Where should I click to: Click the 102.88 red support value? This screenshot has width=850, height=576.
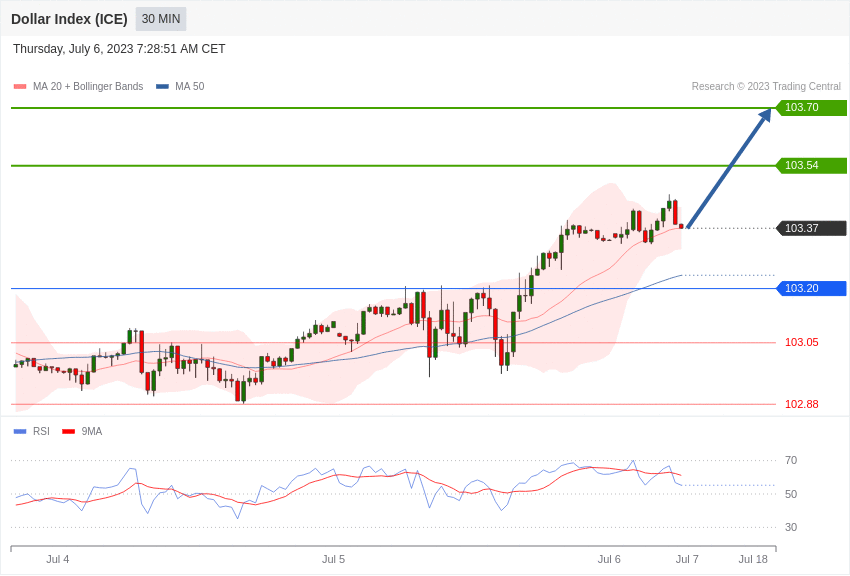coord(802,404)
